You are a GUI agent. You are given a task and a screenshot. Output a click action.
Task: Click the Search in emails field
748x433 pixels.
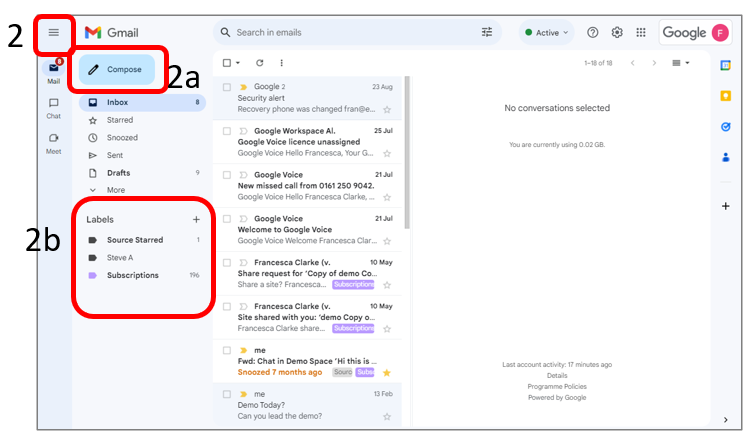tap(355, 32)
